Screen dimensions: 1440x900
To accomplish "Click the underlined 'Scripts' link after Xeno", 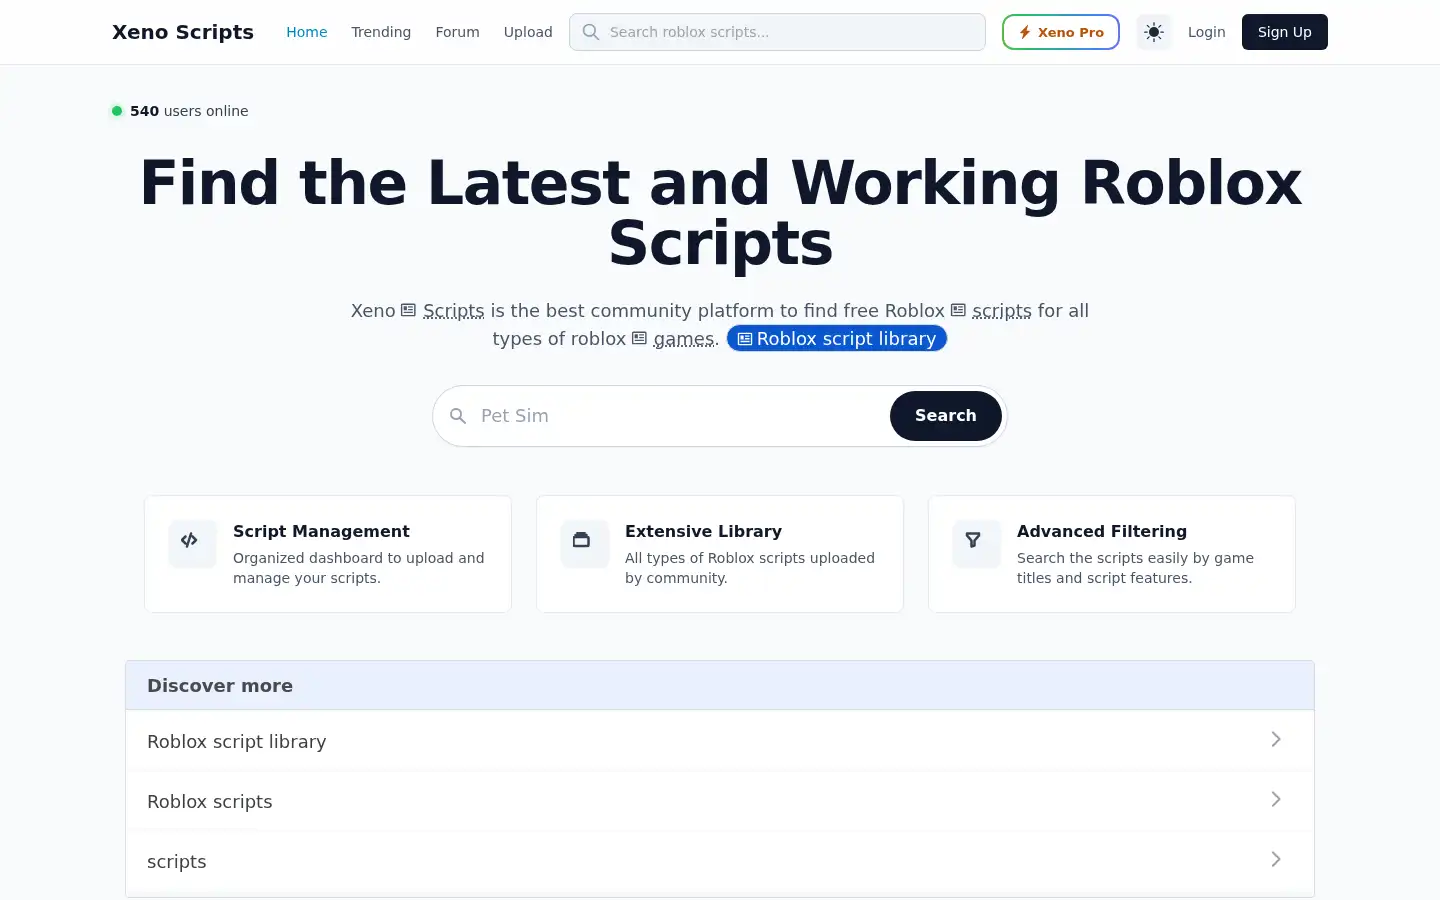I will 453,311.
